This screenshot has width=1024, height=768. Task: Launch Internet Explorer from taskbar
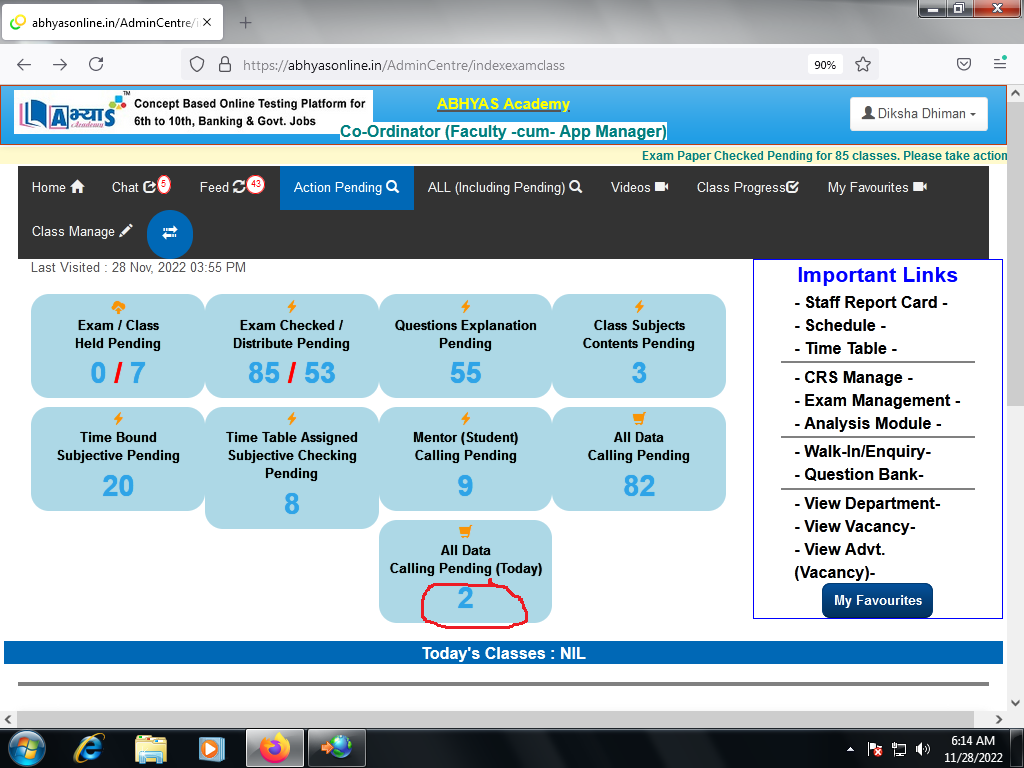(x=90, y=747)
